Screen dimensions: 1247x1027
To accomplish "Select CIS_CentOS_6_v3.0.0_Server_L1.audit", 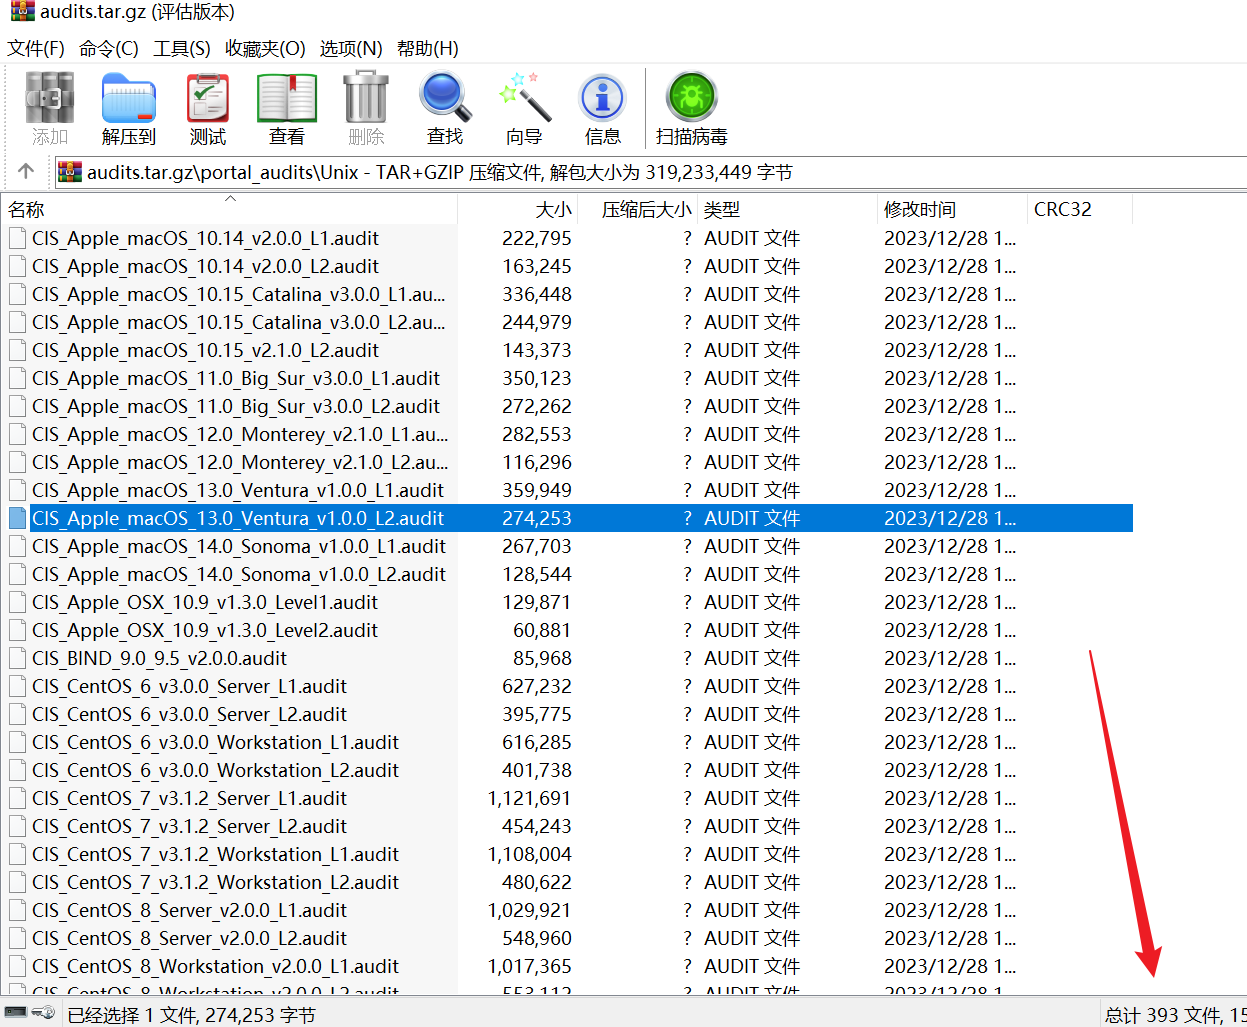I will coord(189,686).
